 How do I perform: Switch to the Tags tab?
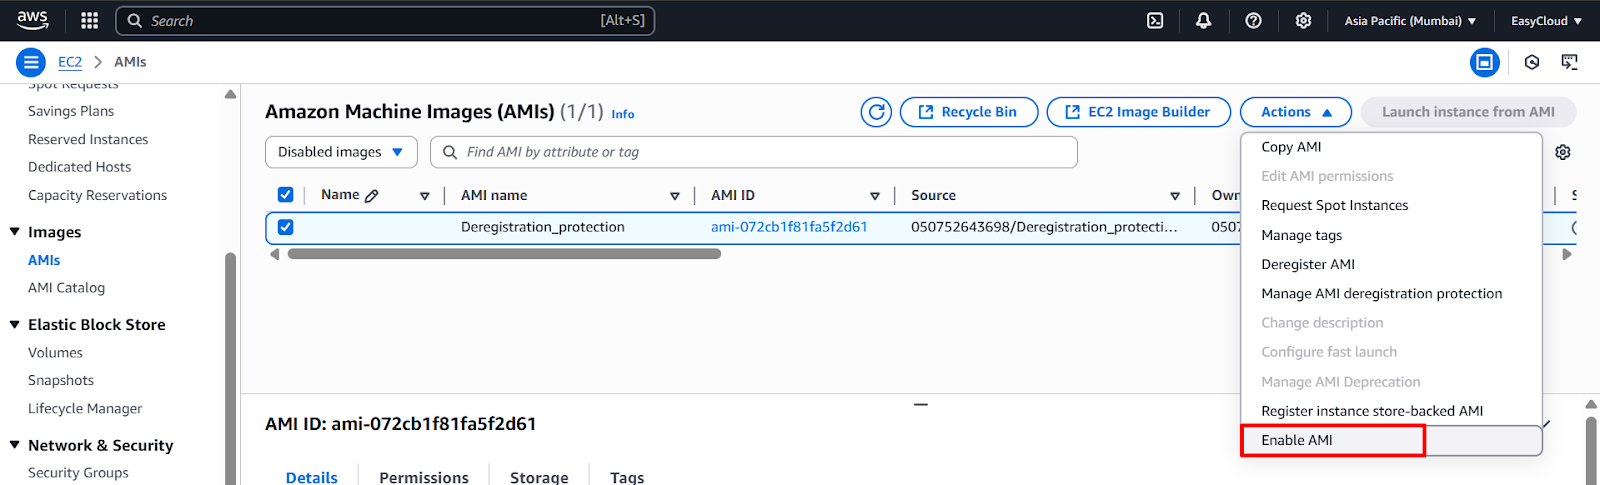tap(627, 477)
